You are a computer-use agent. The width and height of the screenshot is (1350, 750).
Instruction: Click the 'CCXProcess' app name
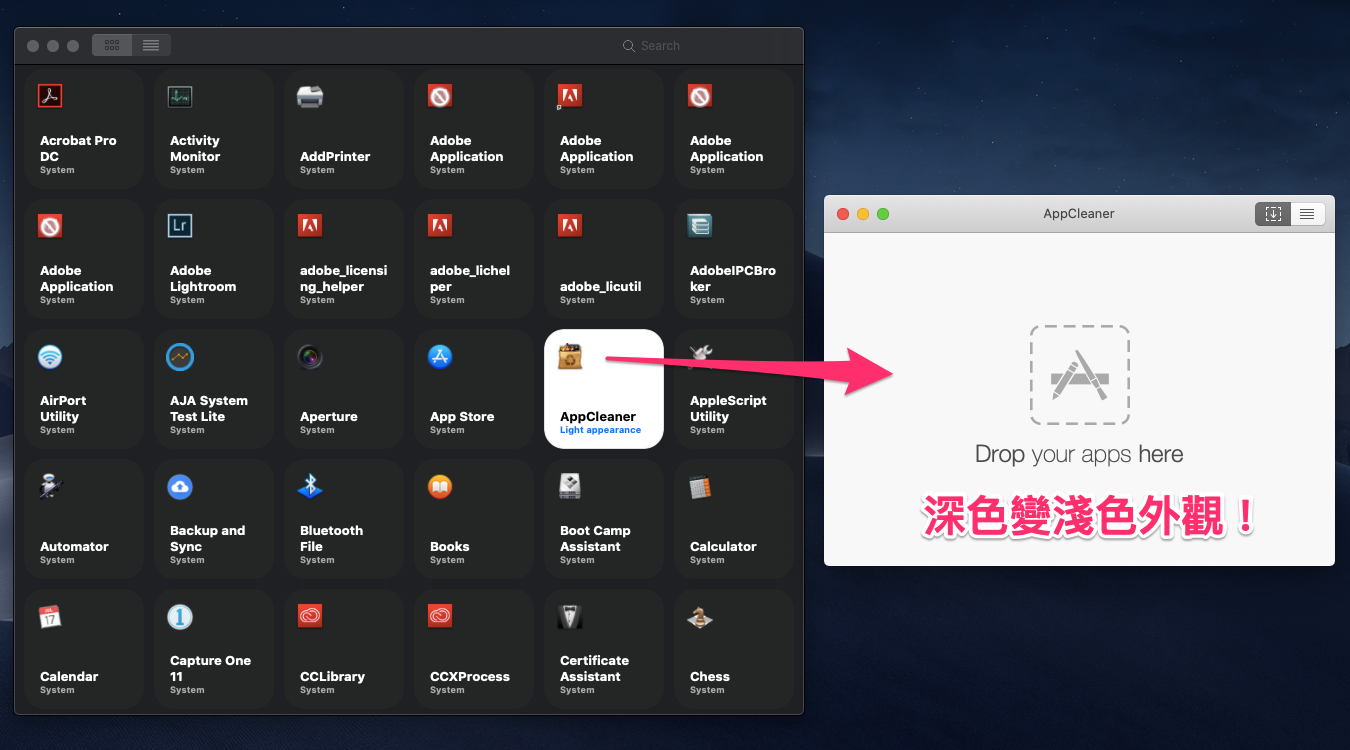[x=470, y=676]
